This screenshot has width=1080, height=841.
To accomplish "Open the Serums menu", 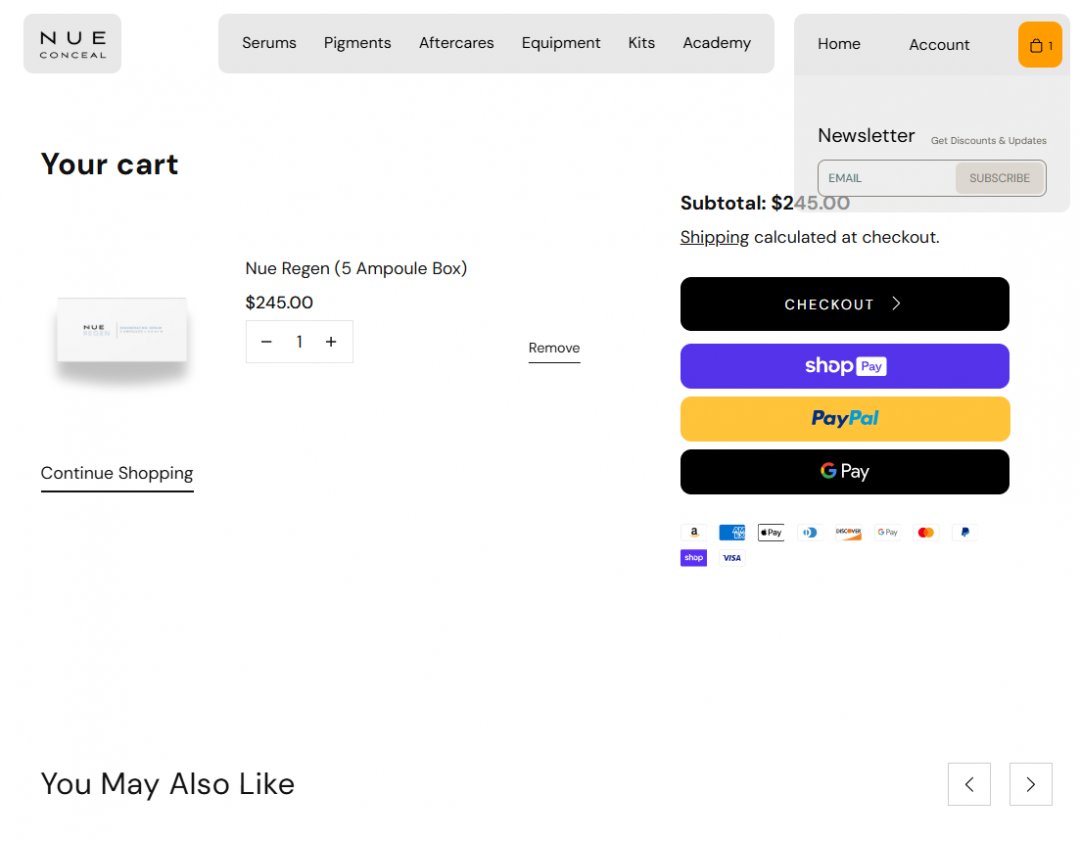I will click(269, 43).
